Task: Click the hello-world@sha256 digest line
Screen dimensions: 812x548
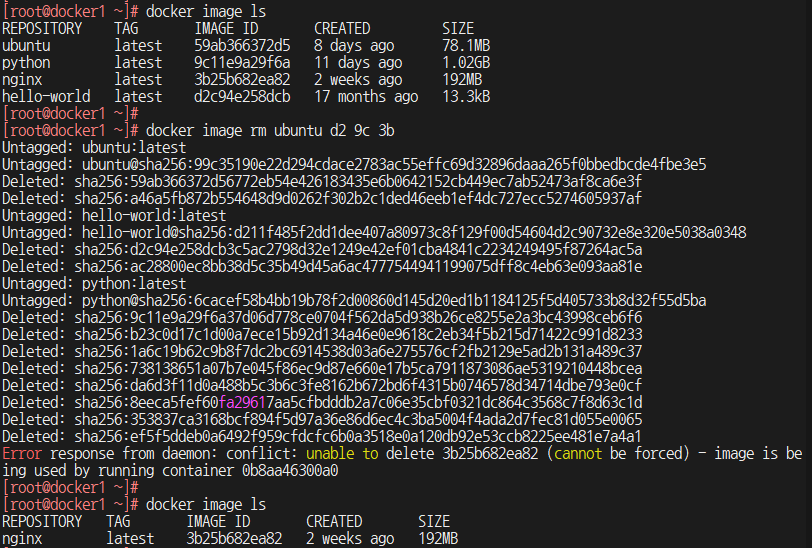Action: click(x=374, y=233)
